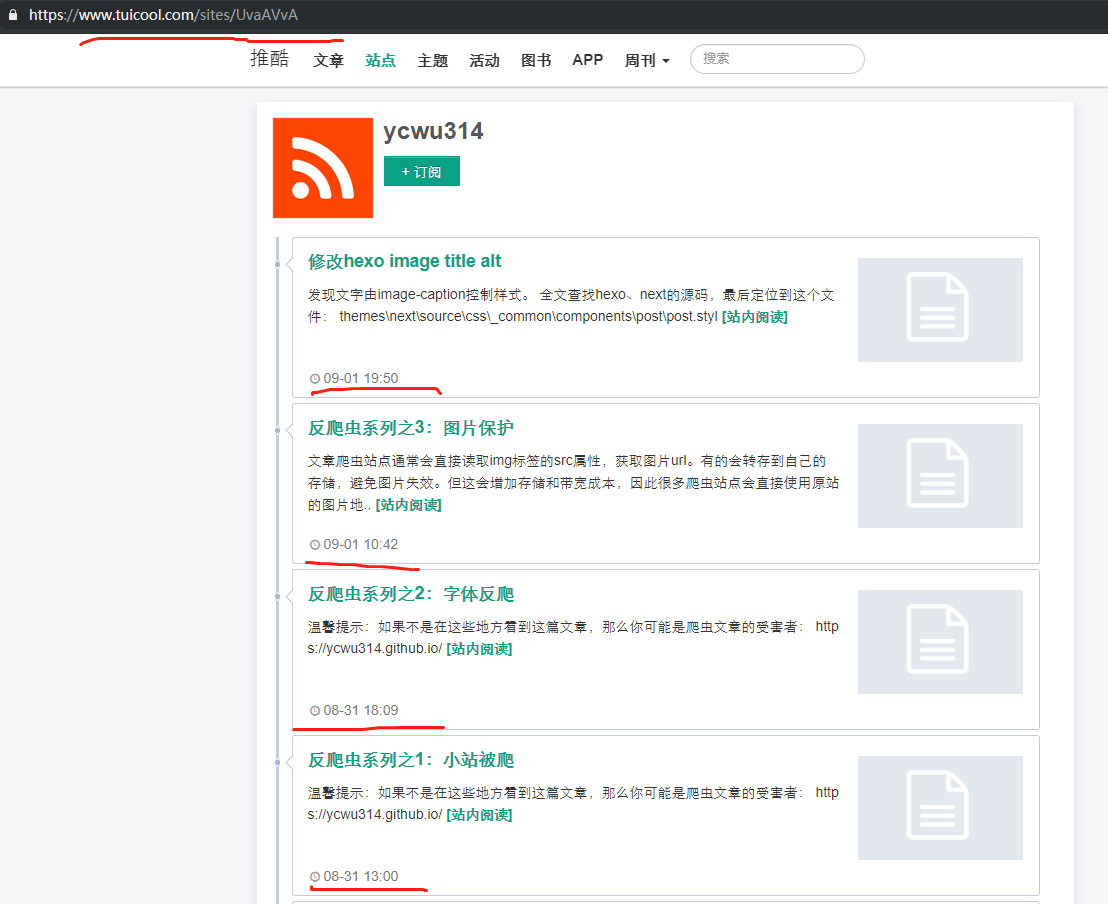1108x904 pixels.
Task: Click the 搜索 search input field
Action: point(776,59)
